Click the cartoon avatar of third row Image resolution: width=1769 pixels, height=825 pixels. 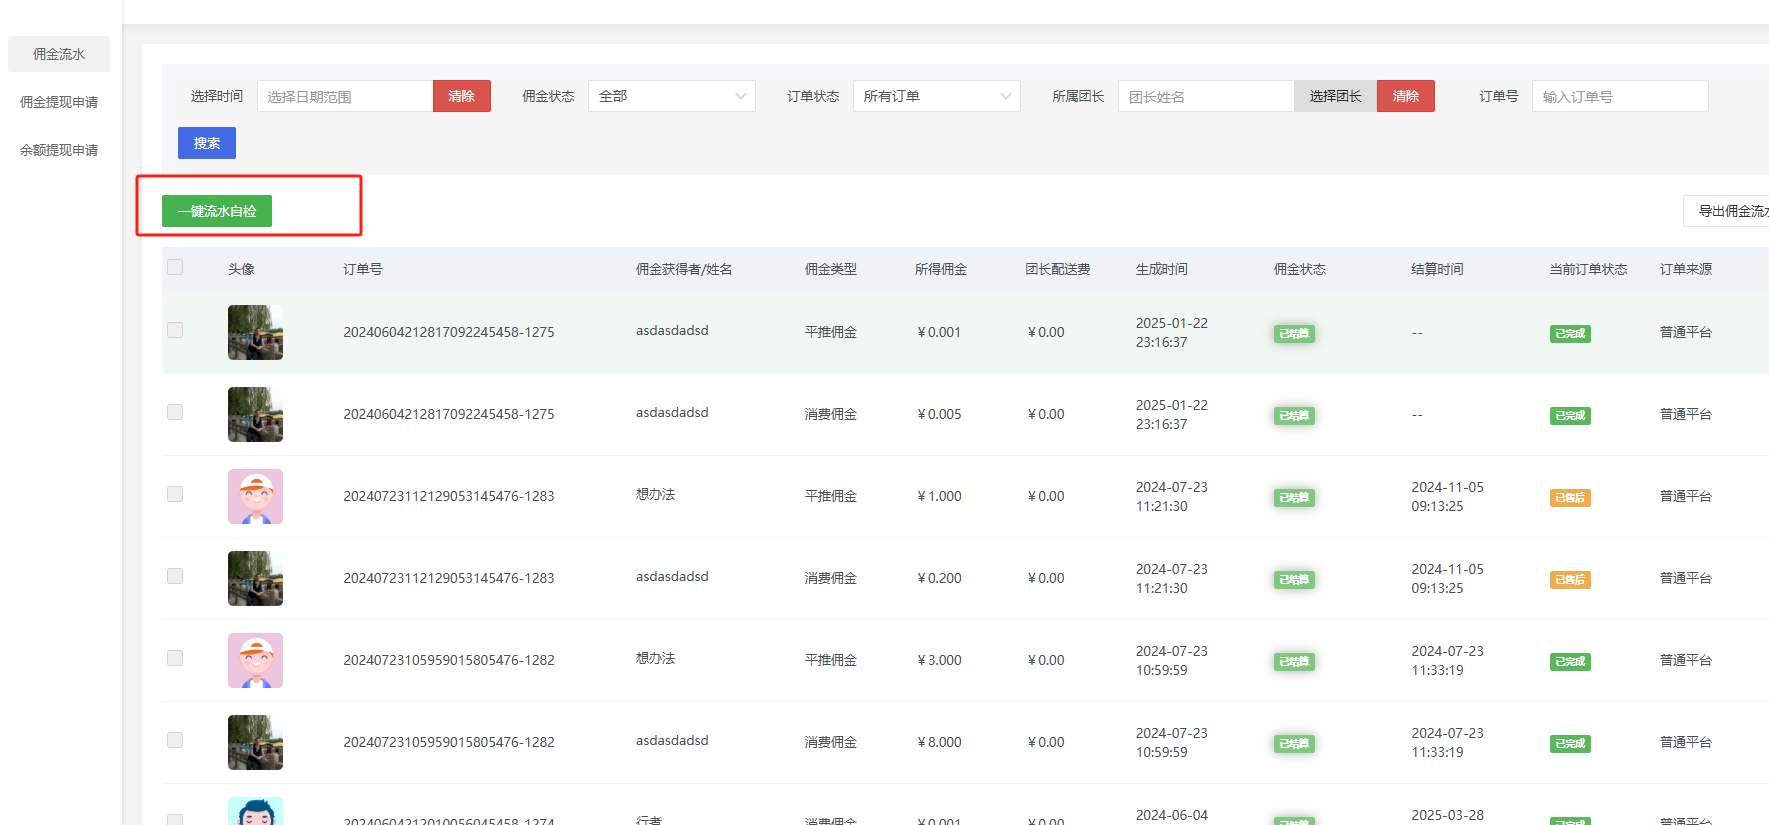(255, 496)
